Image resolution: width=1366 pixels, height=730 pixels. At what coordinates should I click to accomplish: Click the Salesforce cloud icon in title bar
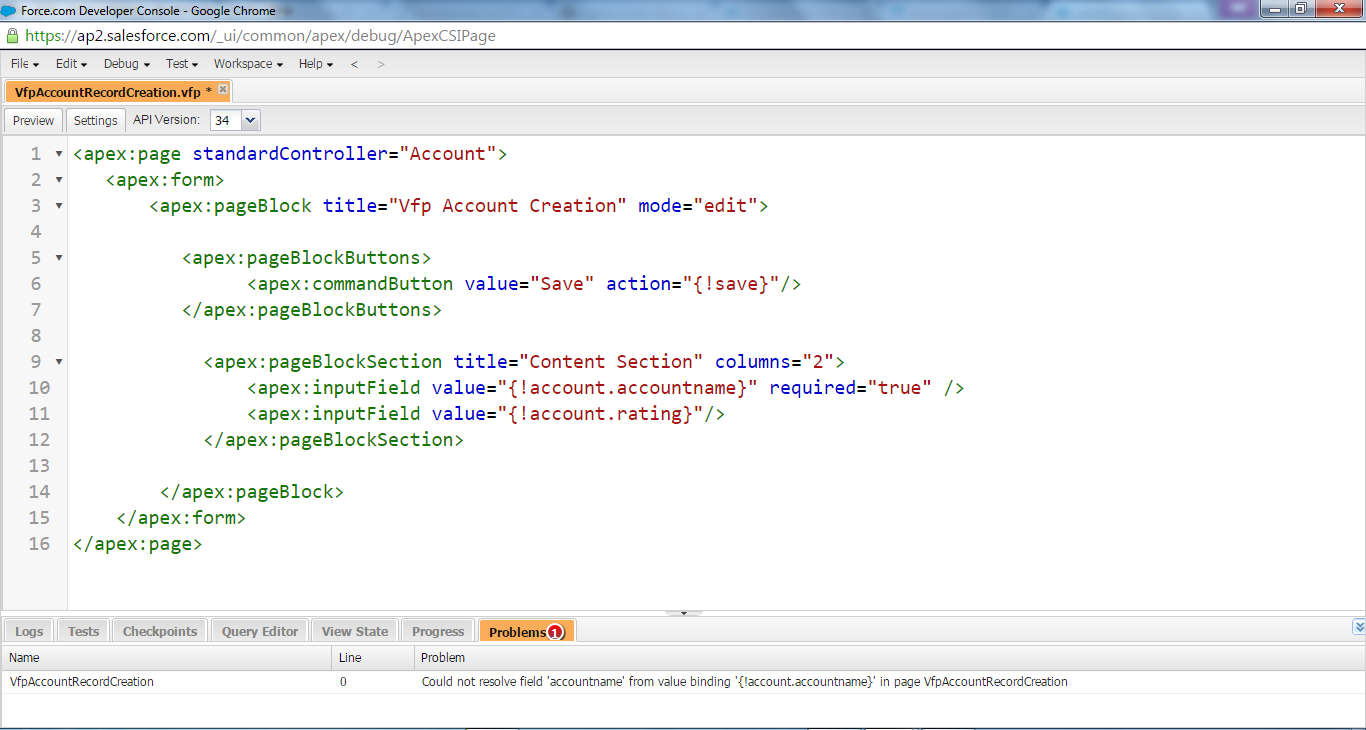[10, 9]
